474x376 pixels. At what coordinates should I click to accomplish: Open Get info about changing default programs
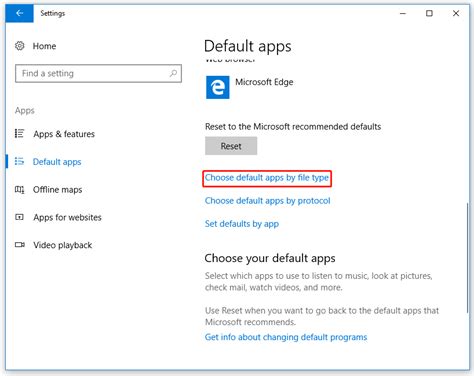pyautogui.click(x=286, y=337)
